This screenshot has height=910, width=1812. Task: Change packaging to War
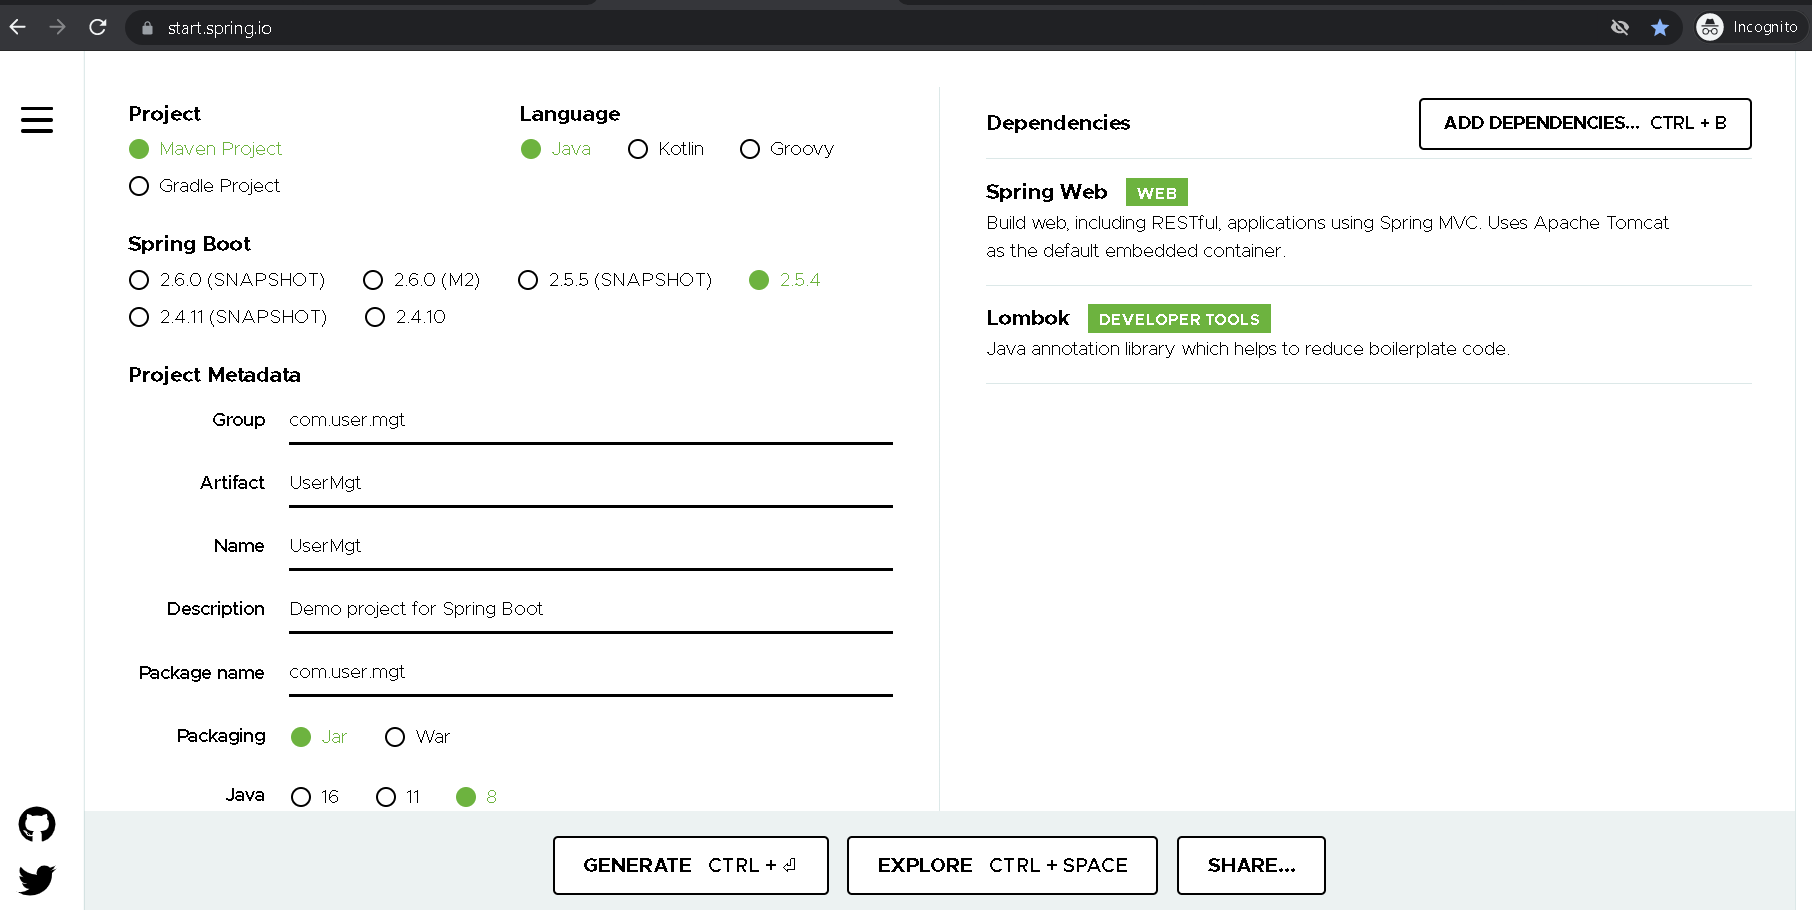click(395, 736)
